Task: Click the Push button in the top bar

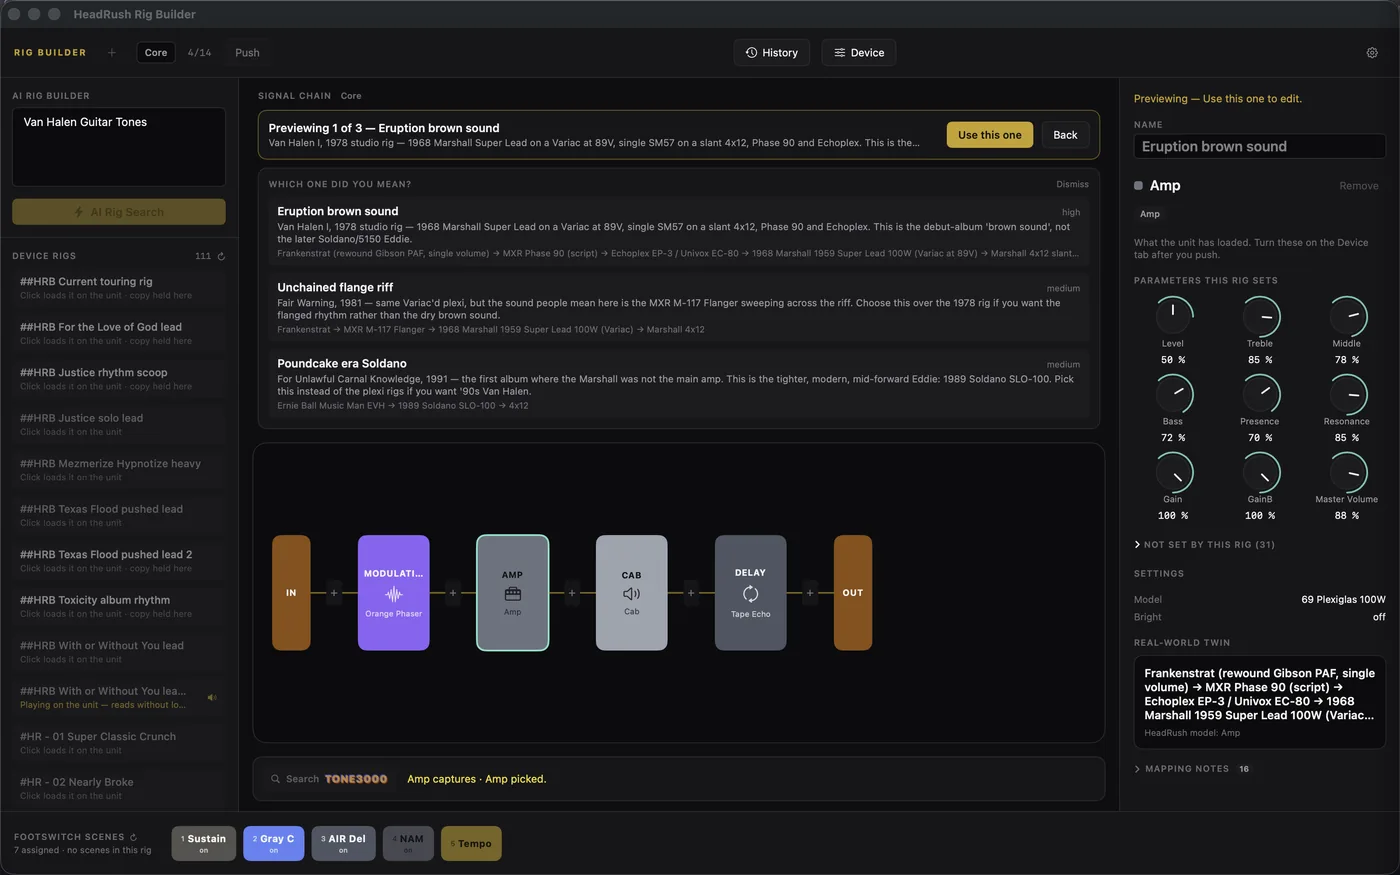Action: [247, 53]
